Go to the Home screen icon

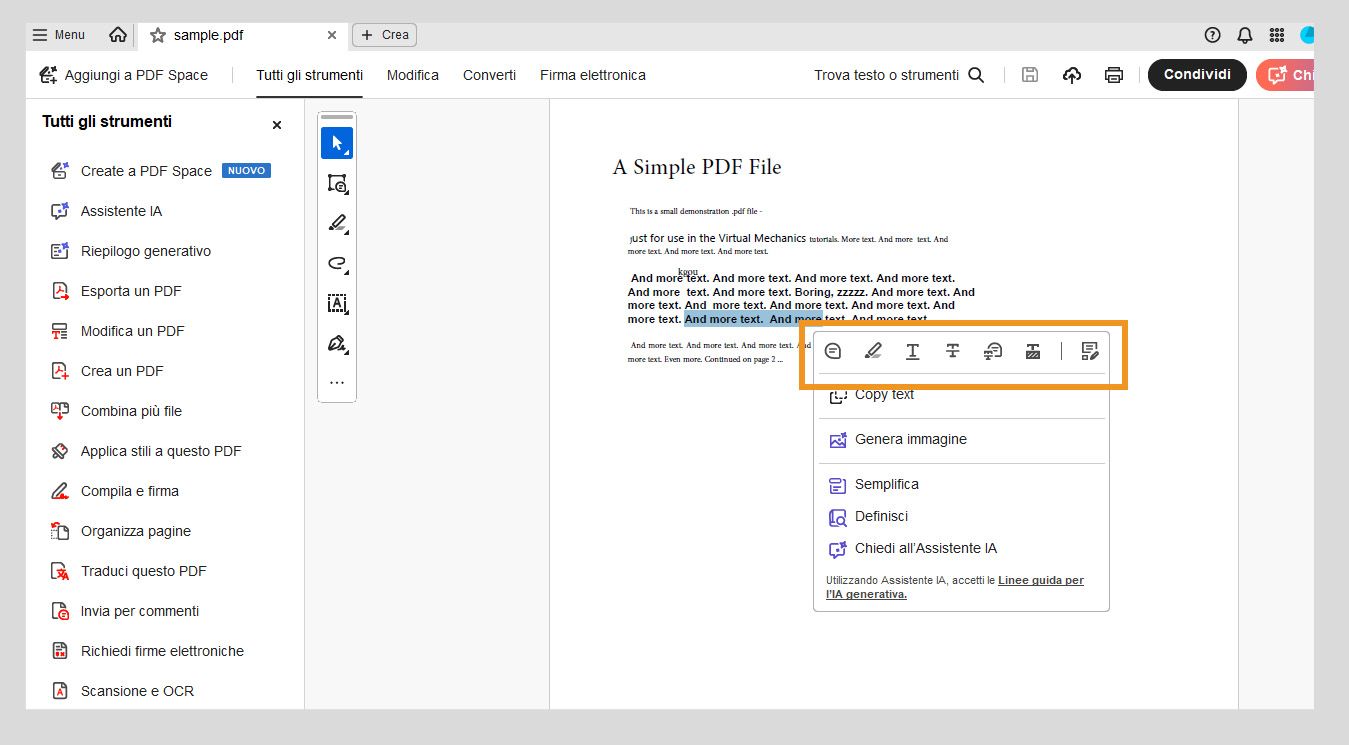coord(118,35)
